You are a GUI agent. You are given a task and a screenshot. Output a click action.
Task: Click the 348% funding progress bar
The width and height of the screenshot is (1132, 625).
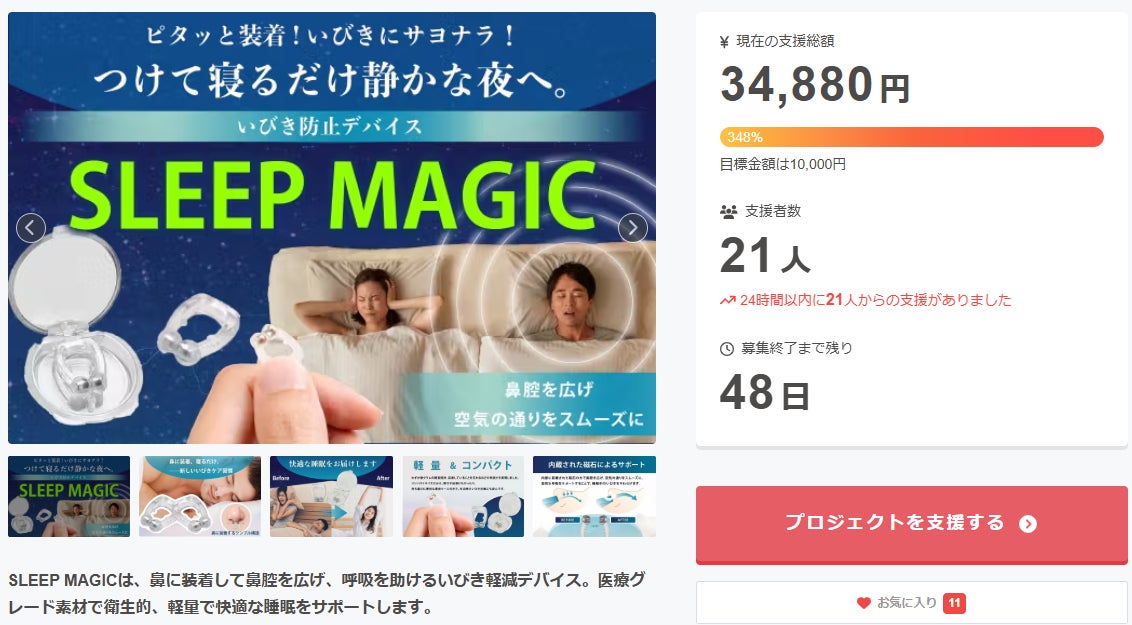[911, 137]
